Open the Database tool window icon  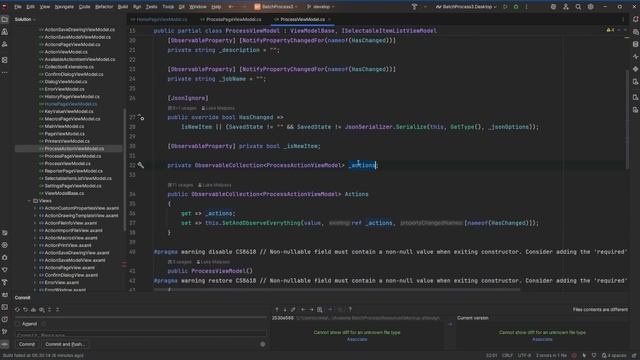tap(635, 44)
